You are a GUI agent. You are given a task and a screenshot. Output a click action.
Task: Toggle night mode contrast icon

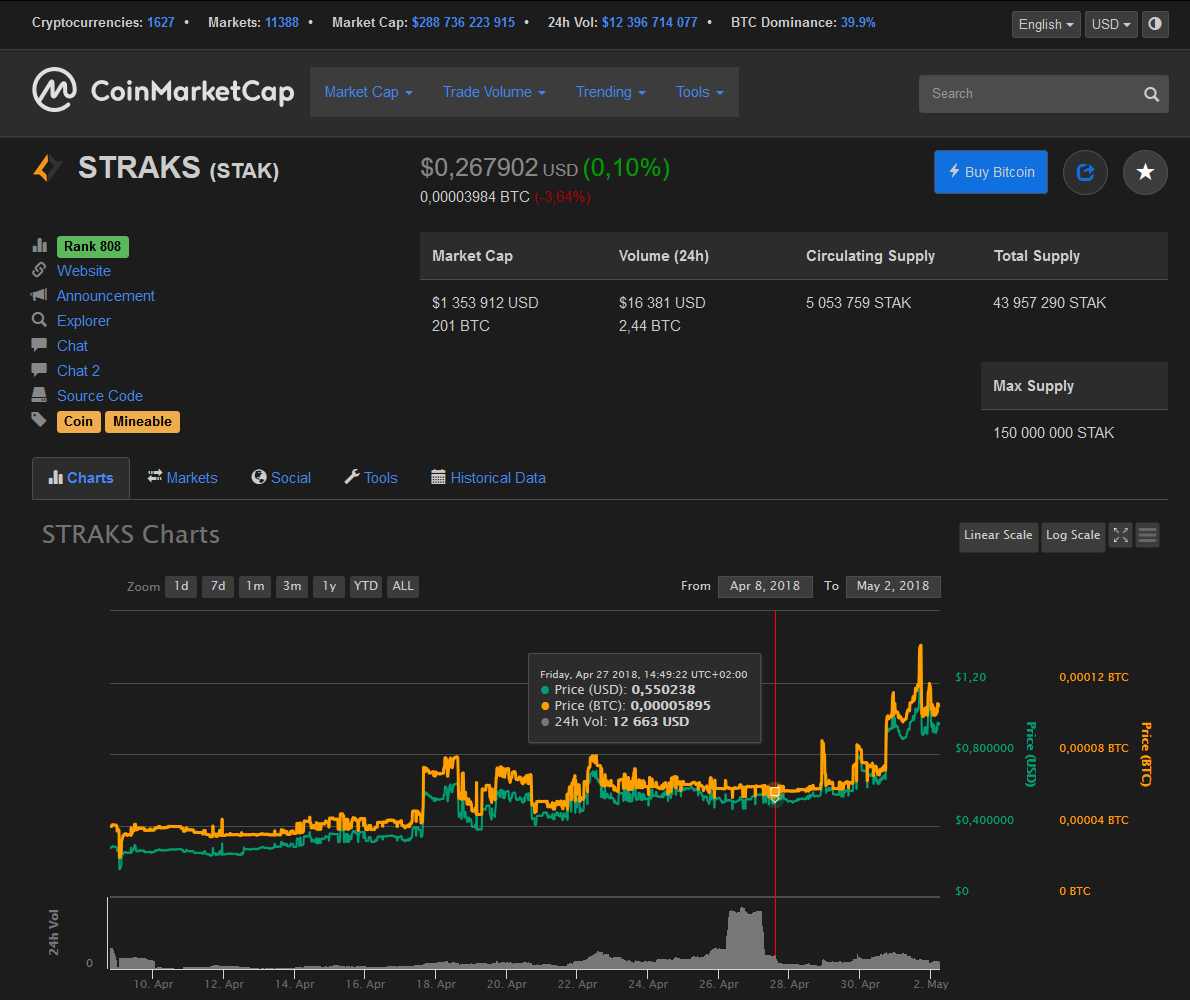point(1155,24)
